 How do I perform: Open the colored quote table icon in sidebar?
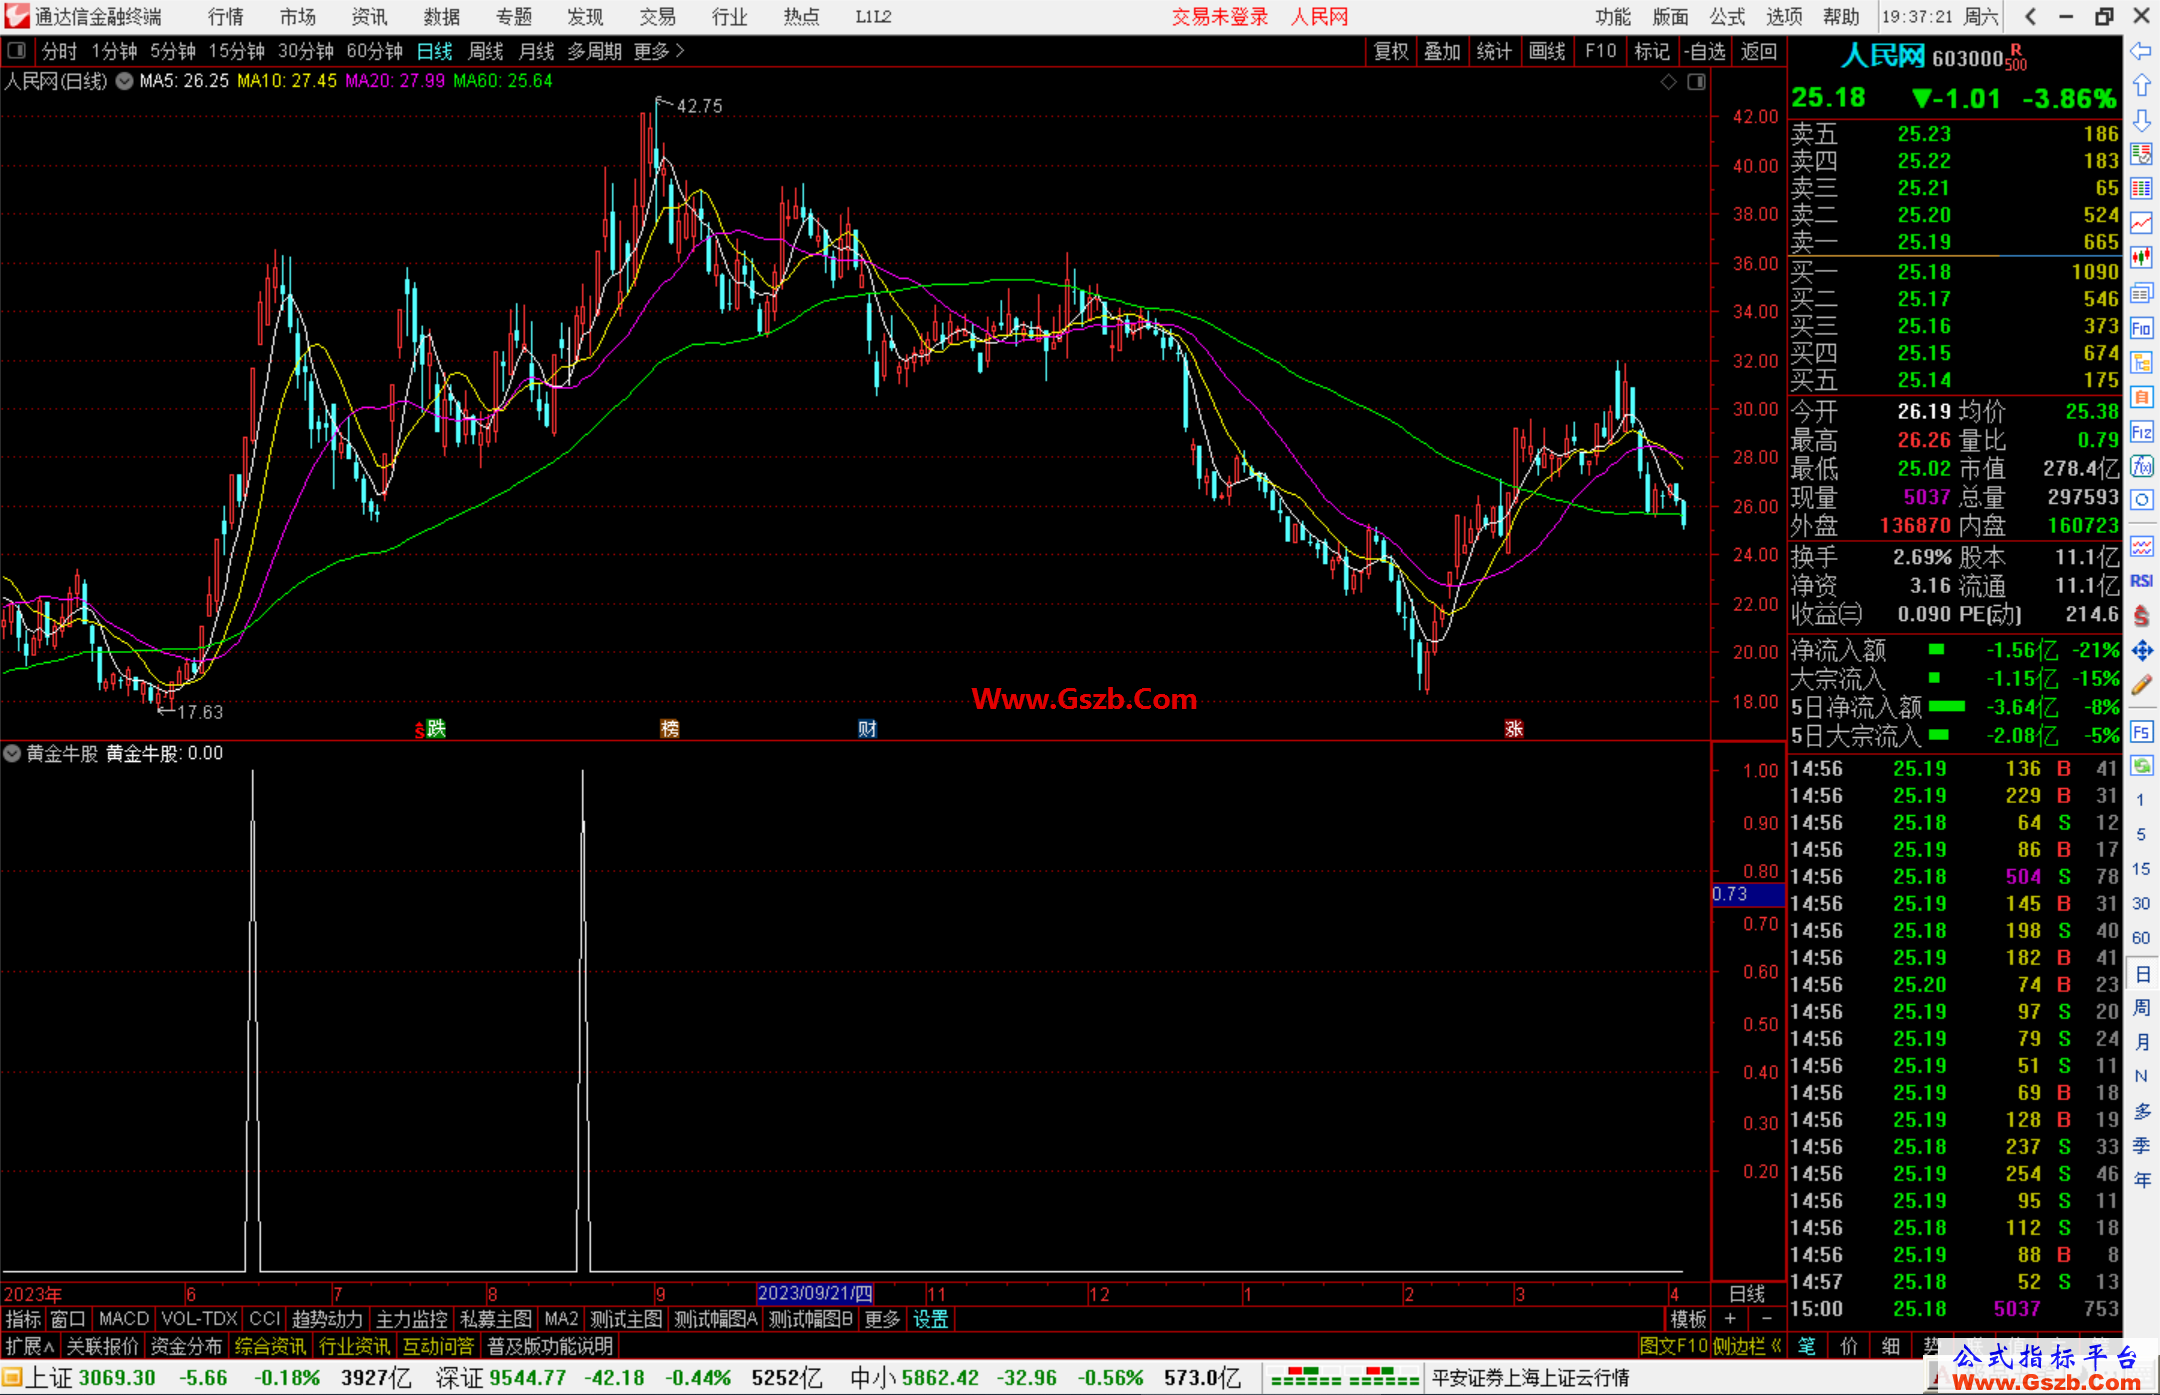point(2141,189)
